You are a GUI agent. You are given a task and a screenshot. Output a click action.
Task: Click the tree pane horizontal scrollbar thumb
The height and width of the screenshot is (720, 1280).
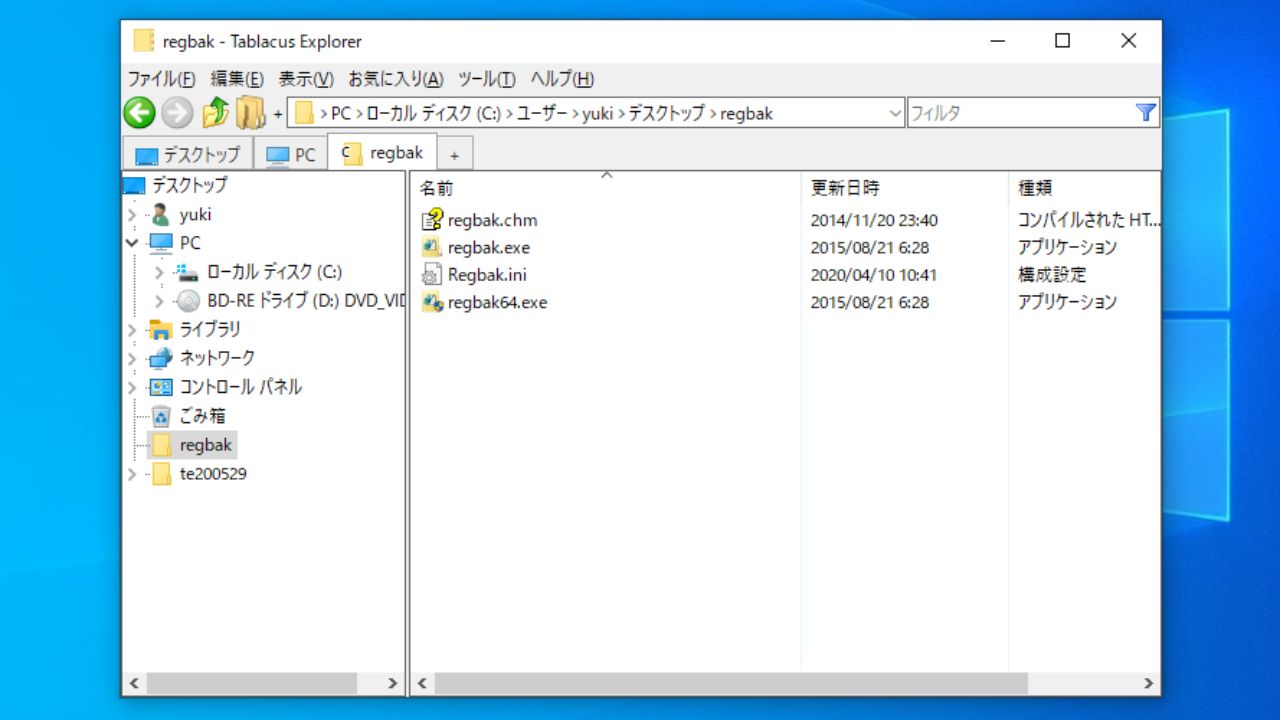click(x=252, y=683)
